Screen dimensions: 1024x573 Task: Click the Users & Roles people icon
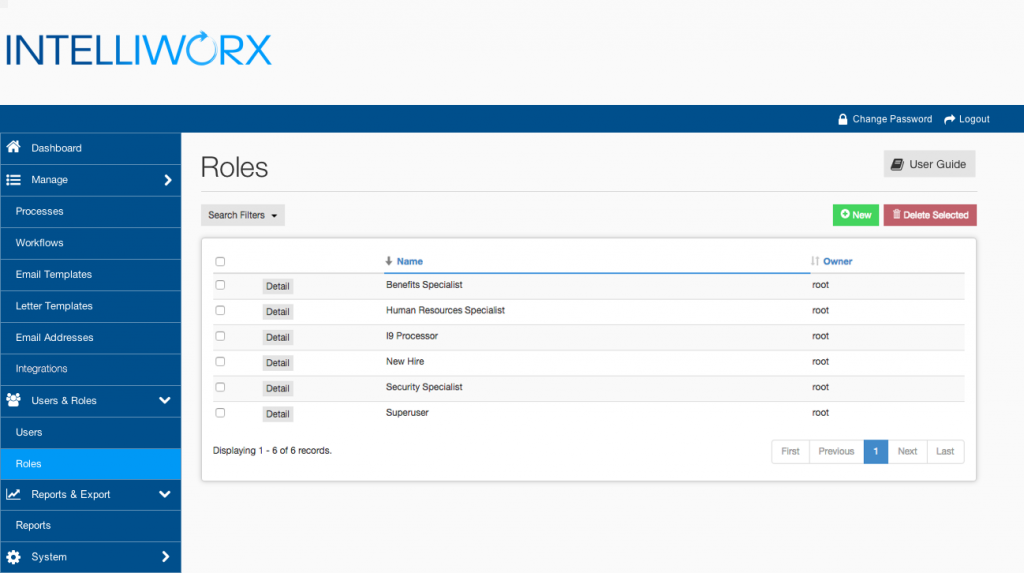click(14, 400)
